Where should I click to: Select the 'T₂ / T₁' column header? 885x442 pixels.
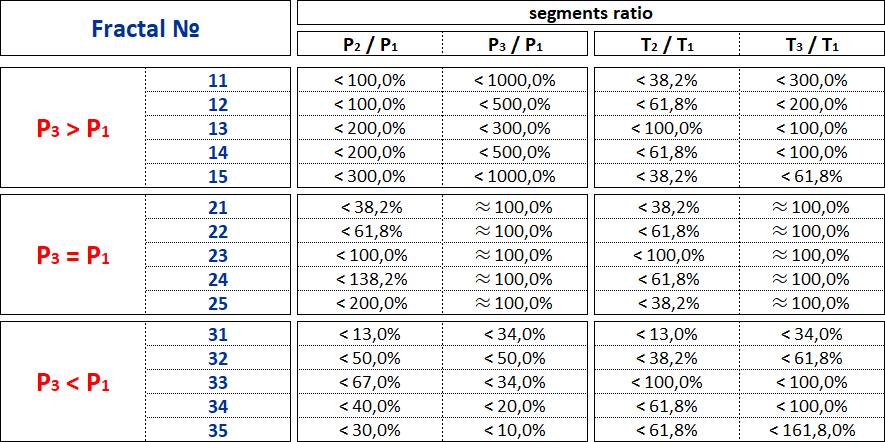pyautogui.click(x=666, y=44)
